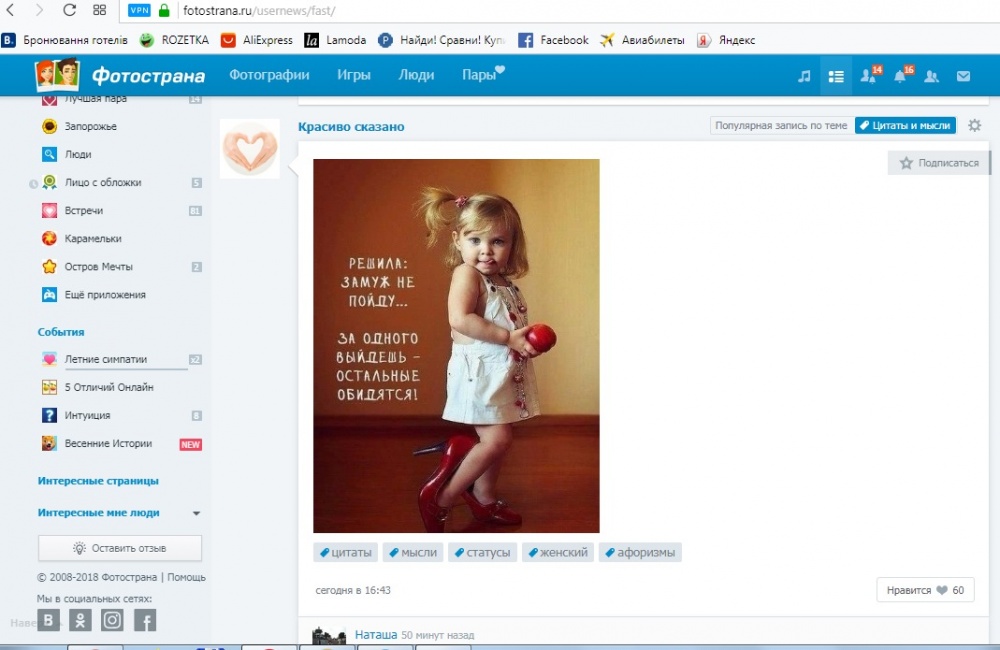Open the friend requests icon showing 14

click(x=870, y=75)
